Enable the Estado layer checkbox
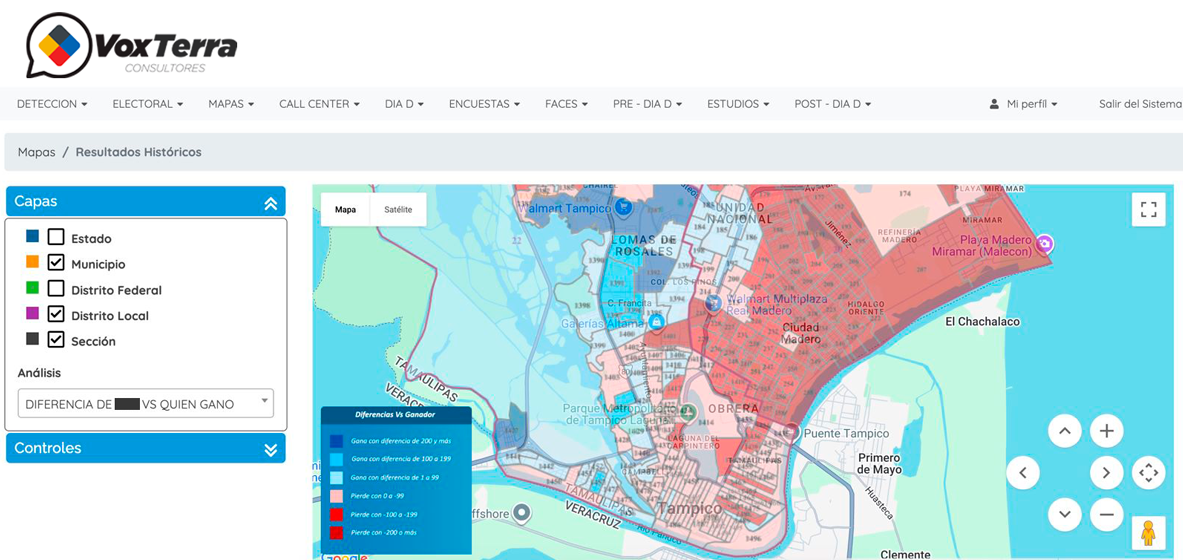The width and height of the screenshot is (1183, 560). click(x=56, y=237)
